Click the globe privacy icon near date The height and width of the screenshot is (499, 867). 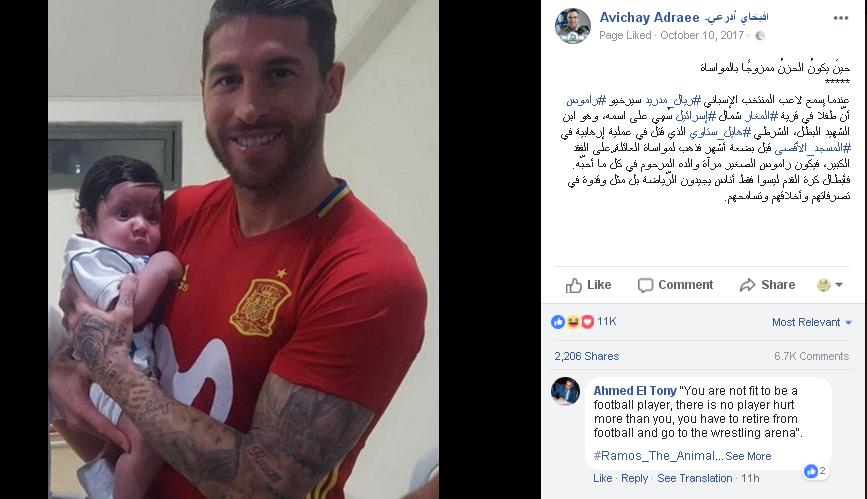(x=760, y=35)
